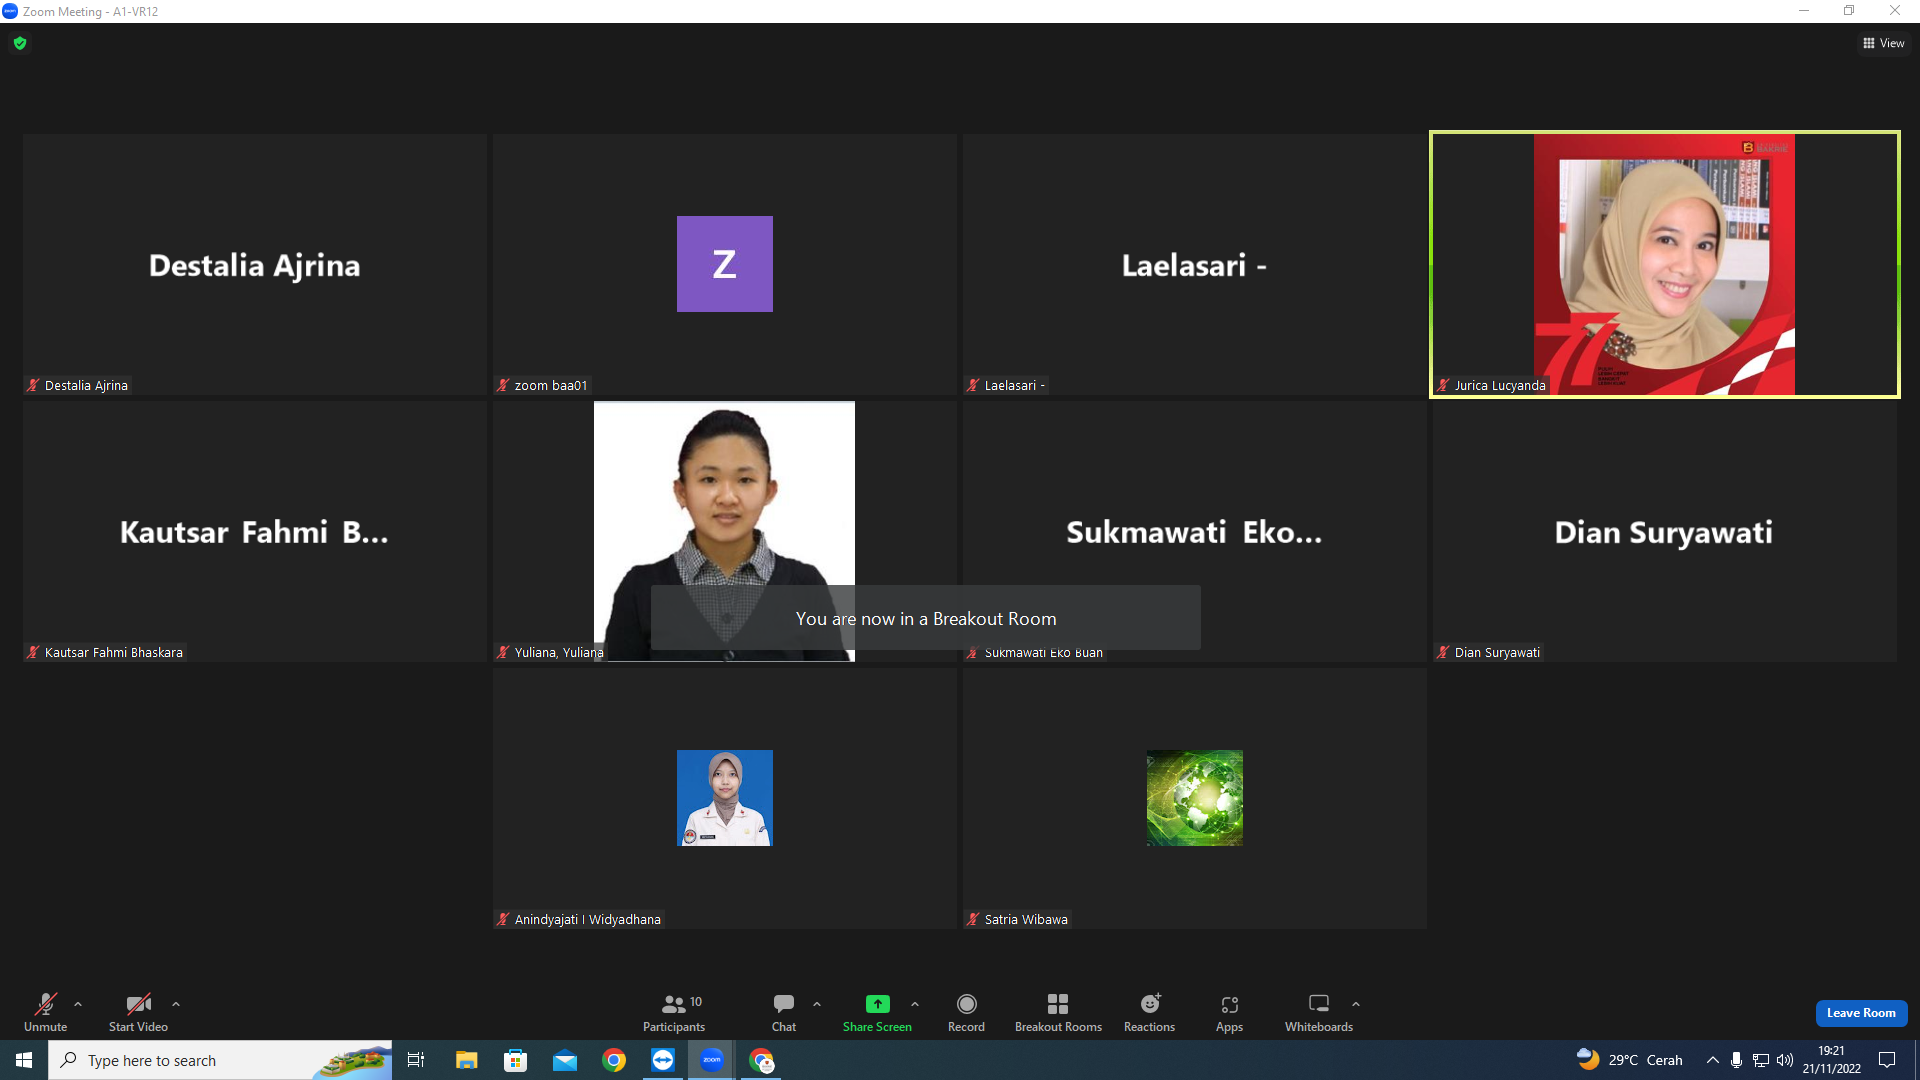The height and width of the screenshot is (1080, 1920).
Task: Open the Reactions menu
Action: (1149, 1012)
